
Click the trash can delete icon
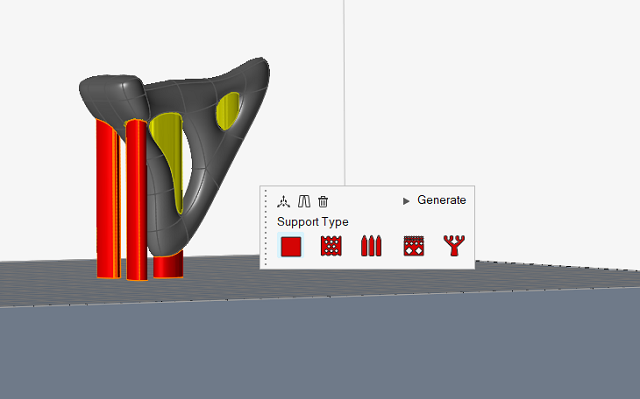(x=323, y=201)
